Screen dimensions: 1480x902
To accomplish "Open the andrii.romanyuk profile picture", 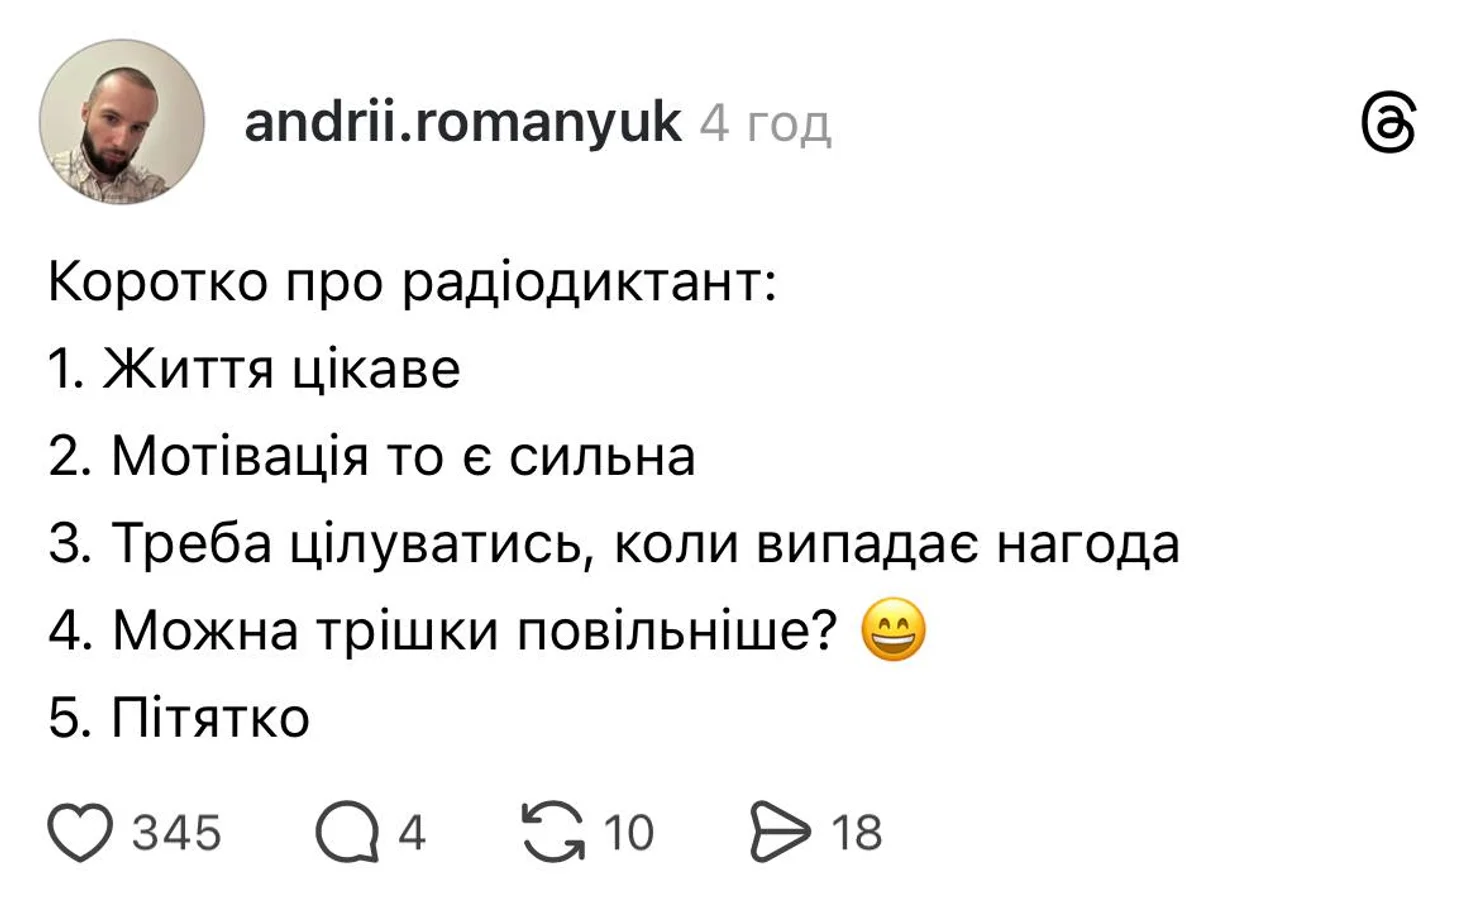I will (x=122, y=122).
